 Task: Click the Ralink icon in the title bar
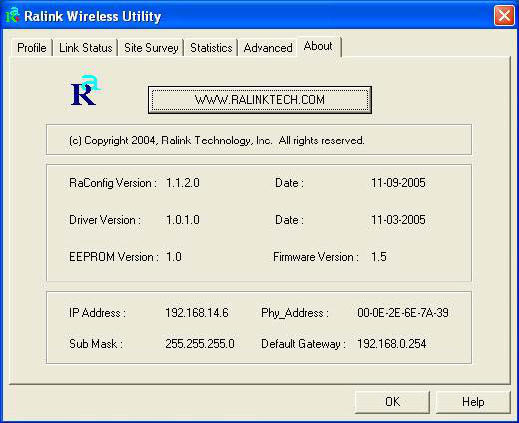[x=12, y=16]
